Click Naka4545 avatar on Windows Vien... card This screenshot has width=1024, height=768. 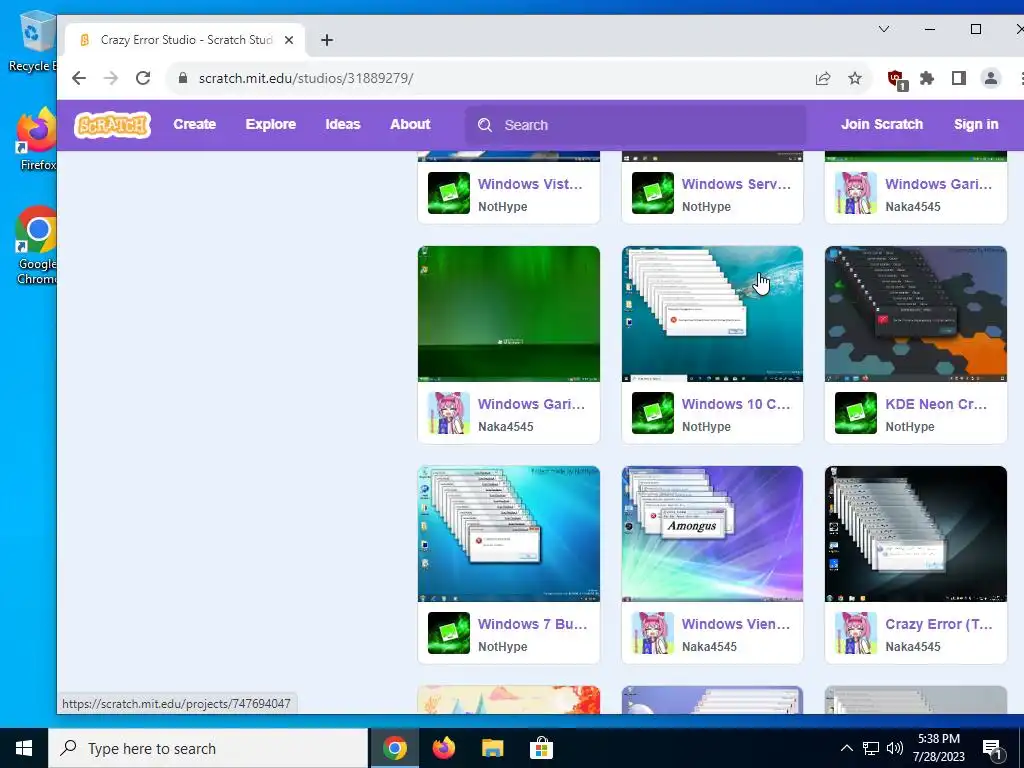click(x=652, y=633)
